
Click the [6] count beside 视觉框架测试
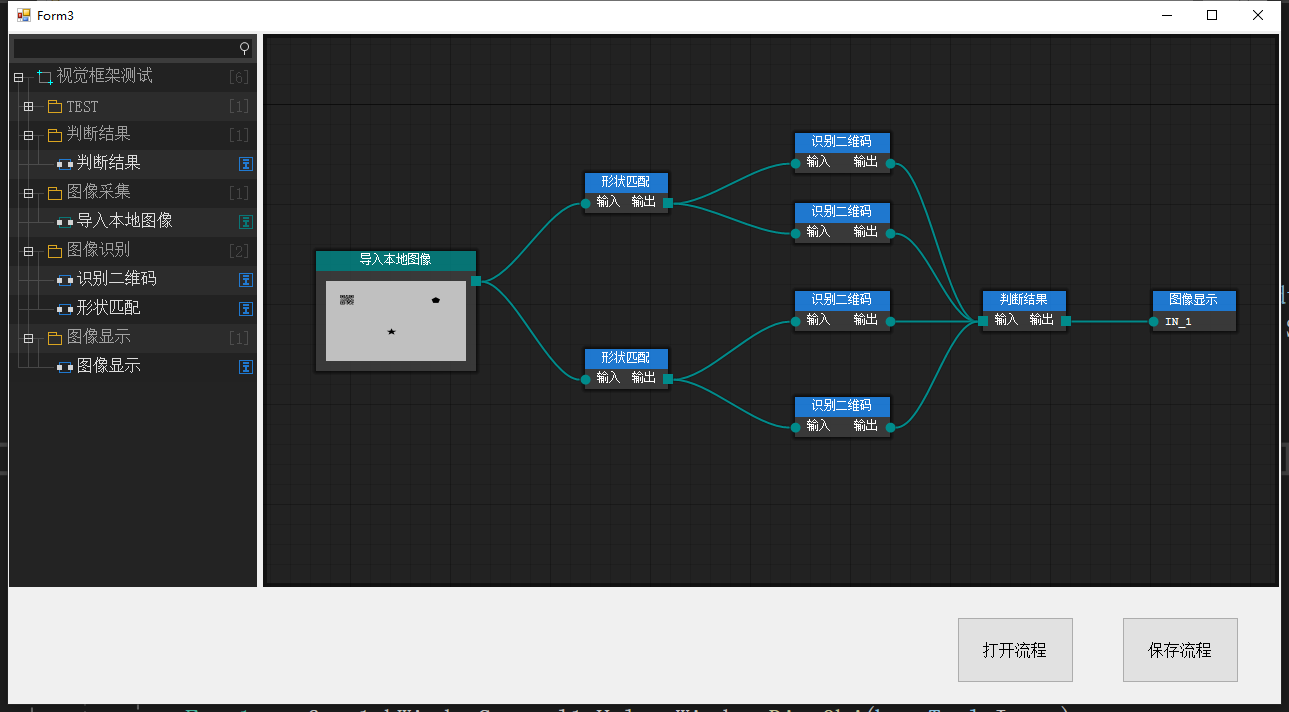239,77
